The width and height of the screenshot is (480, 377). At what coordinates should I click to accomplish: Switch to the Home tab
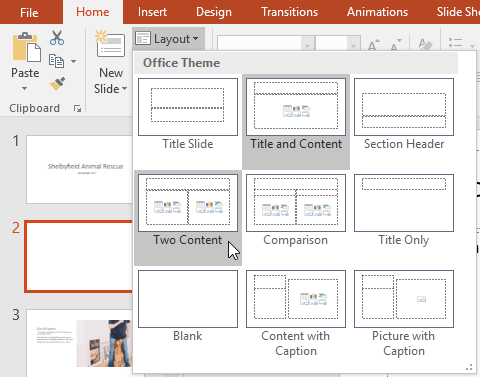coord(93,12)
